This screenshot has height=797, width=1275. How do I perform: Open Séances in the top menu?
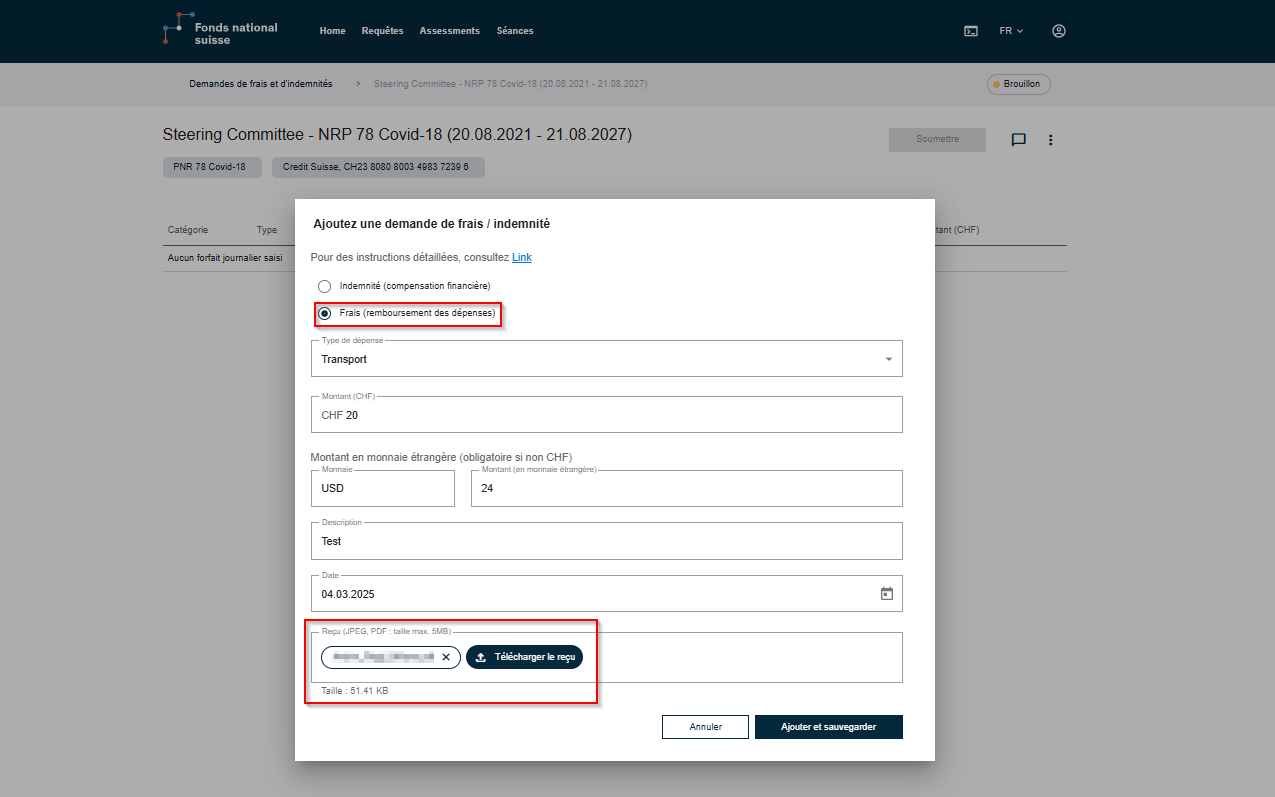point(515,31)
